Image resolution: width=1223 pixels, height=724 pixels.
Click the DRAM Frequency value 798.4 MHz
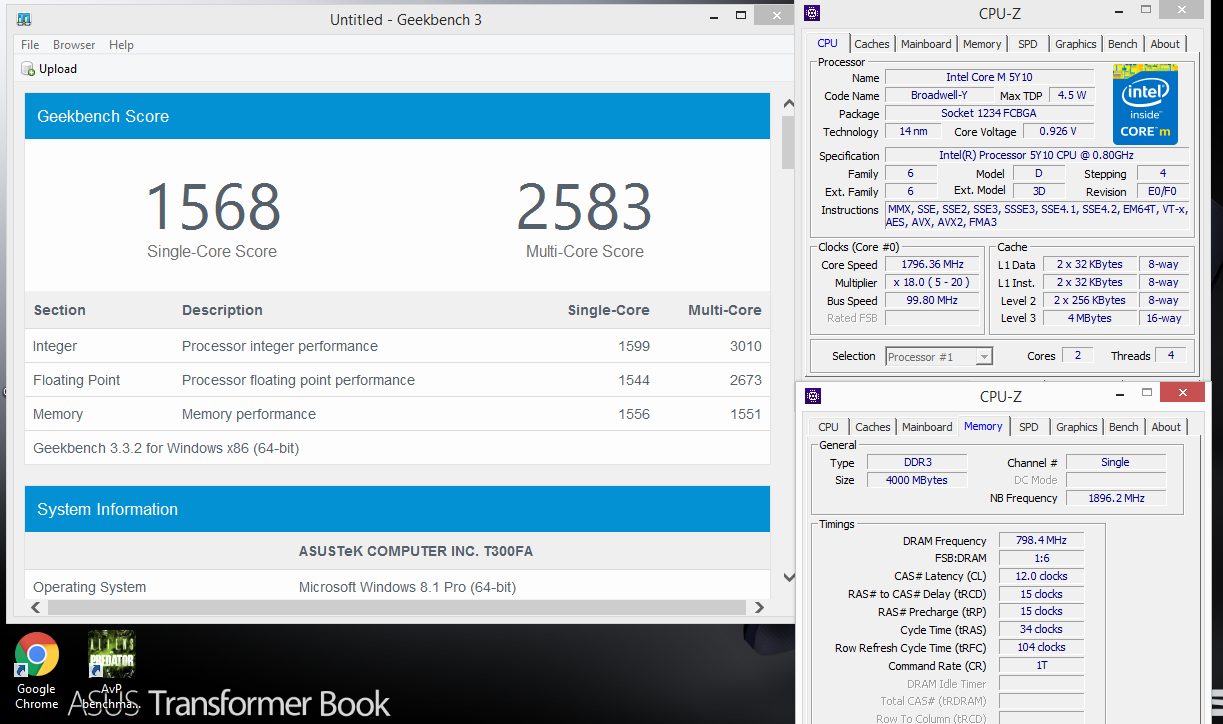coord(1041,541)
